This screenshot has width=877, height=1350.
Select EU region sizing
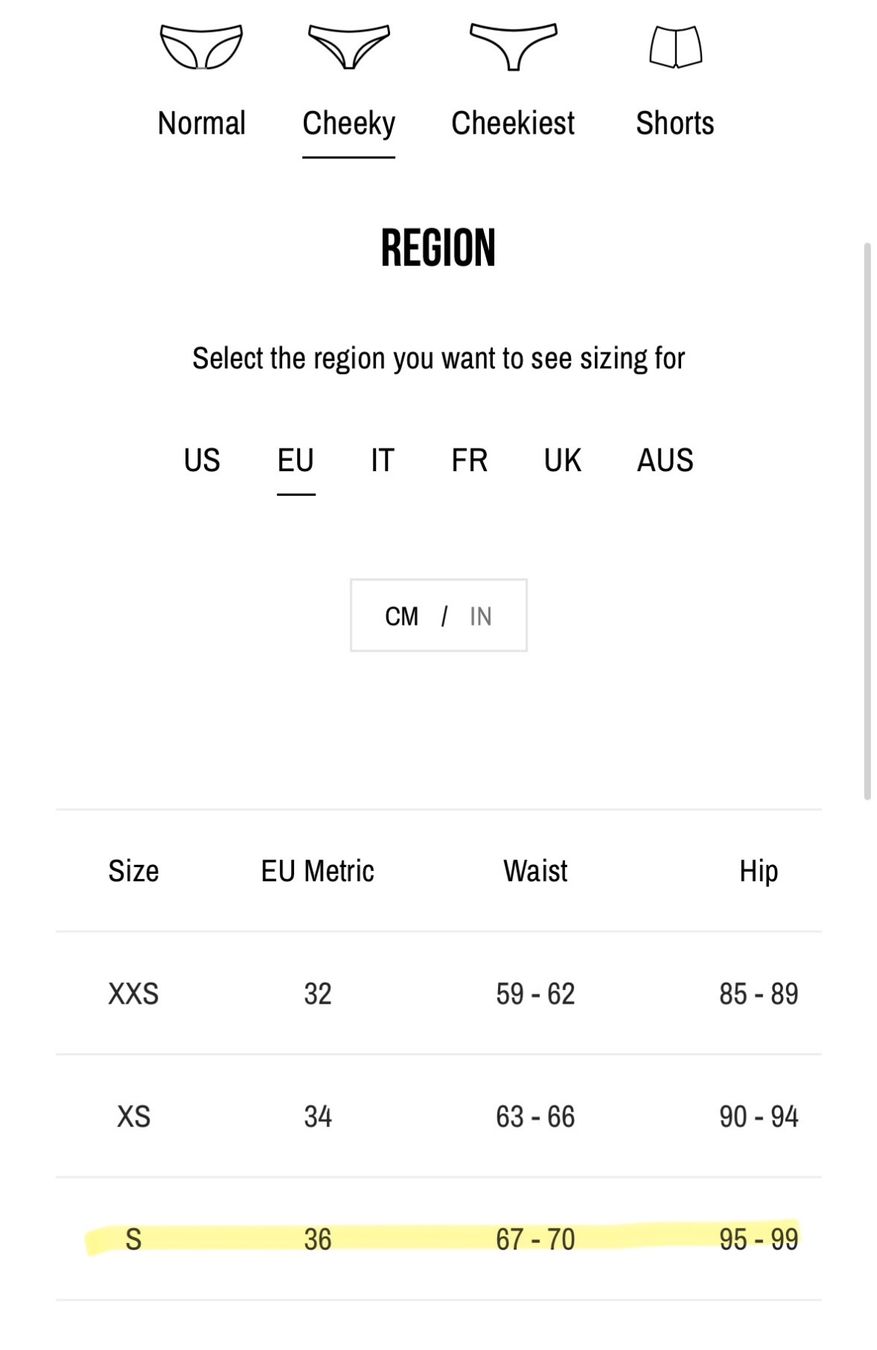pyautogui.click(x=296, y=460)
